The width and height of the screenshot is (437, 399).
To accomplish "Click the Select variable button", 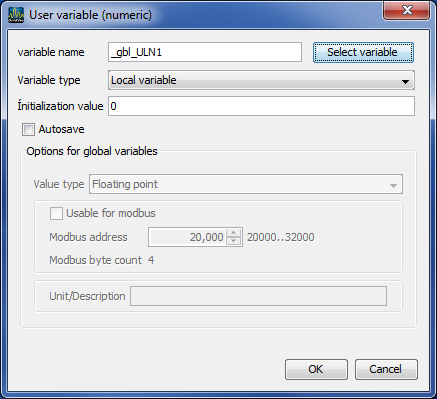I will coord(363,52).
